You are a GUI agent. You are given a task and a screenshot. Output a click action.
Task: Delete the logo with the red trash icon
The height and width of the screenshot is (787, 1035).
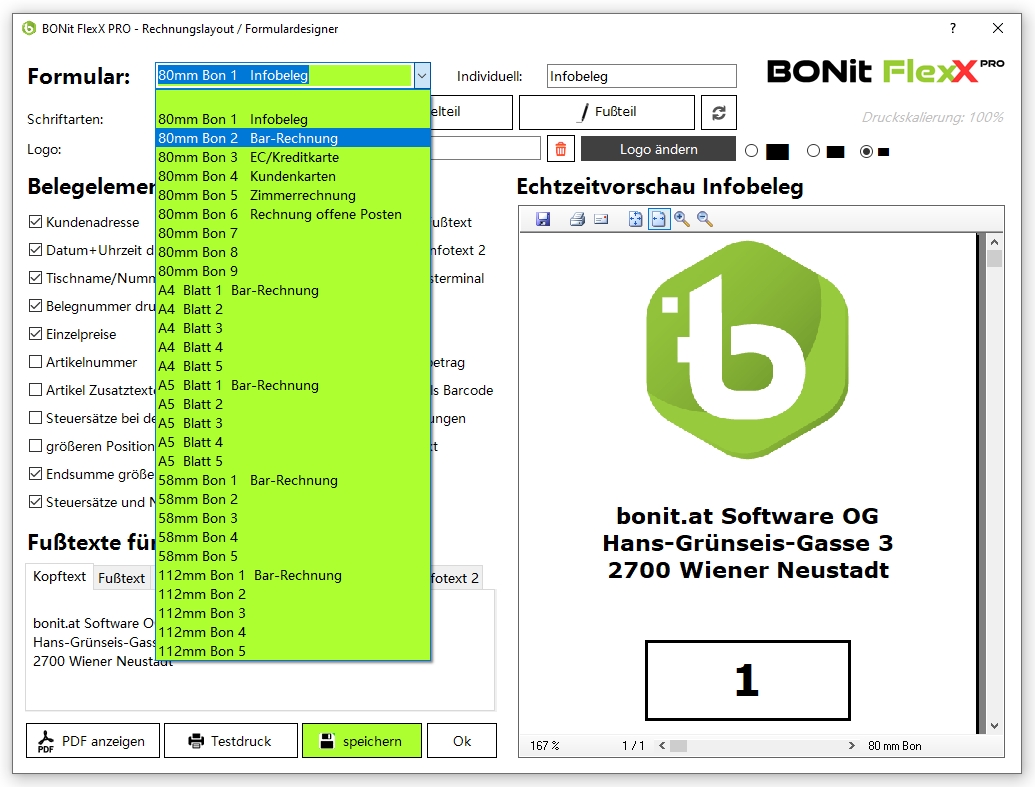560,149
